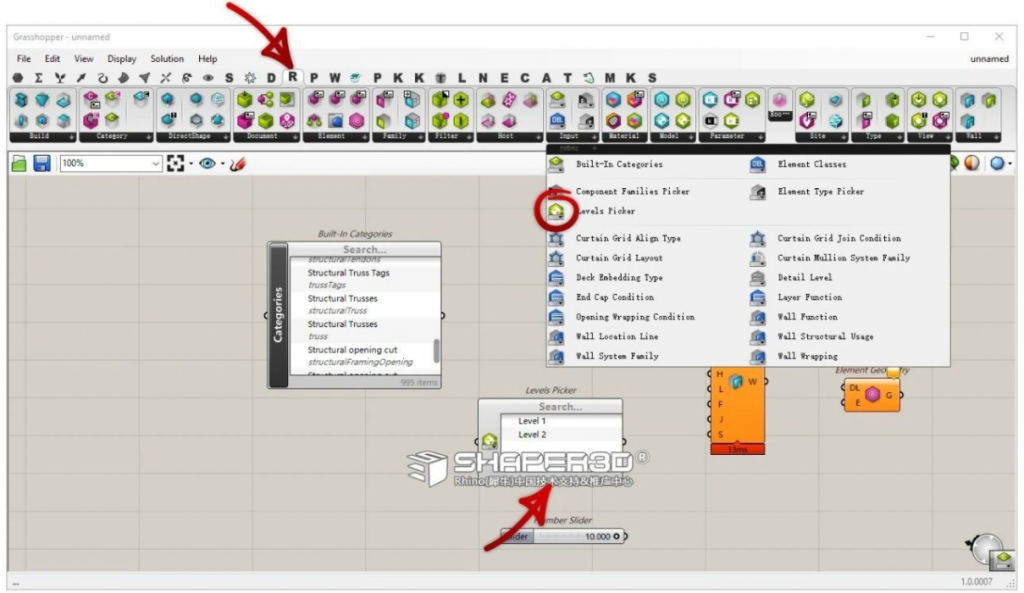Click the Levels Picker component icon on canvas
Image resolution: width=1024 pixels, height=593 pixels.
489,441
